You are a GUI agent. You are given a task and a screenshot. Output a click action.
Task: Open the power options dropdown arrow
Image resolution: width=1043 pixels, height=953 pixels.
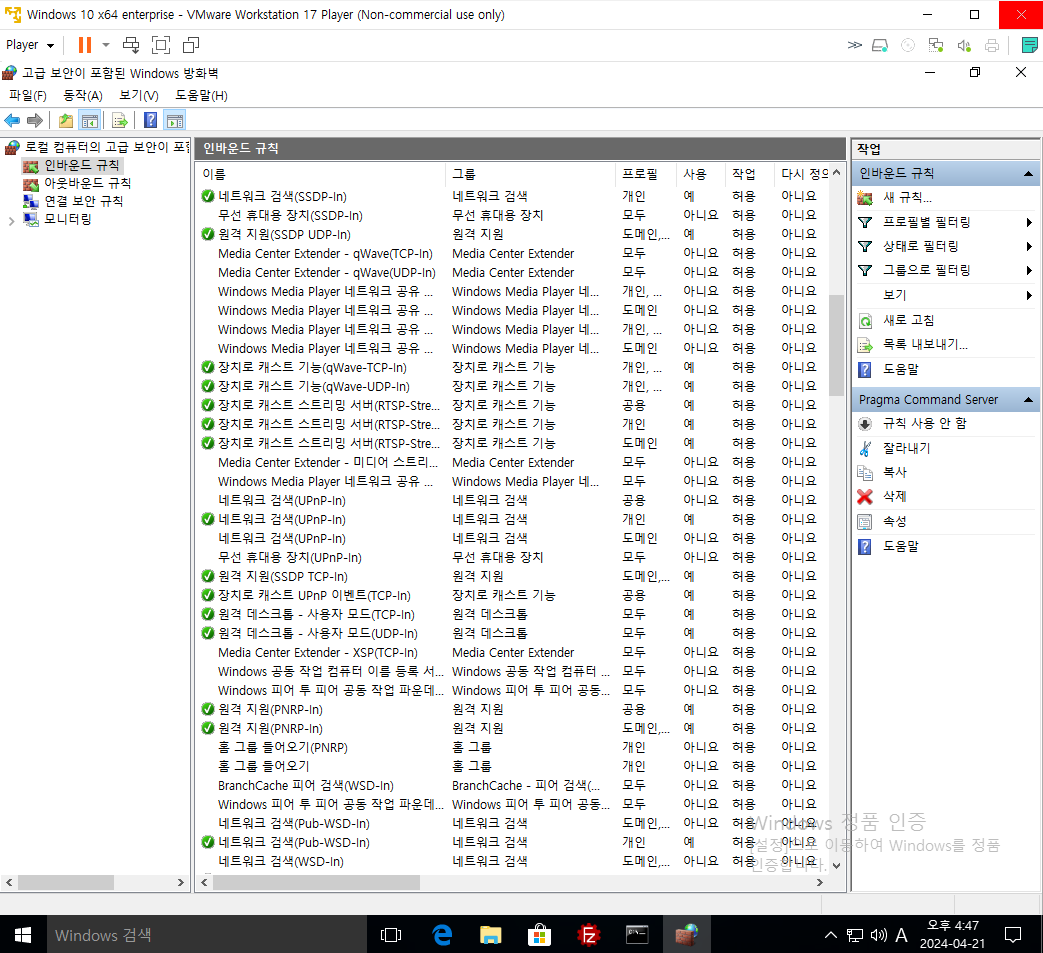106,45
